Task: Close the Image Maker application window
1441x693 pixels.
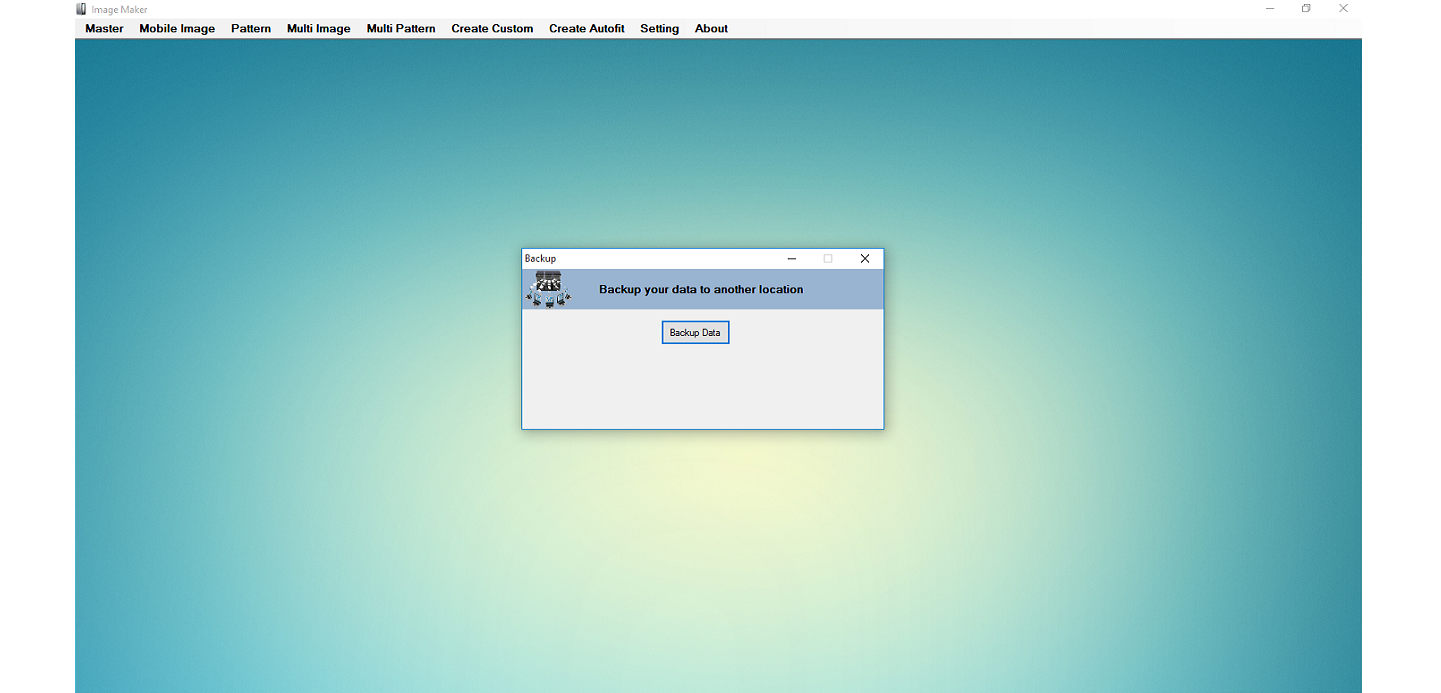Action: pyautogui.click(x=1343, y=9)
